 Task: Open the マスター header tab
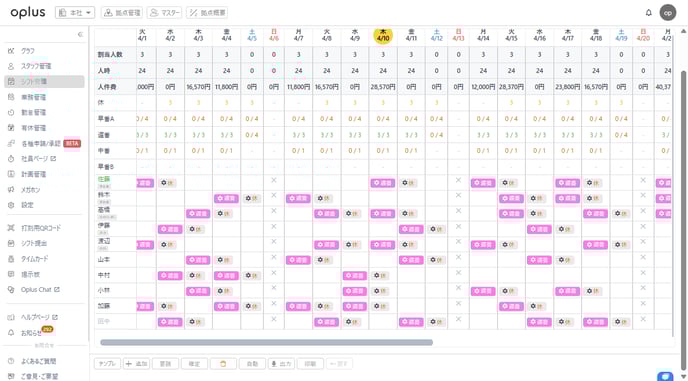pos(165,13)
